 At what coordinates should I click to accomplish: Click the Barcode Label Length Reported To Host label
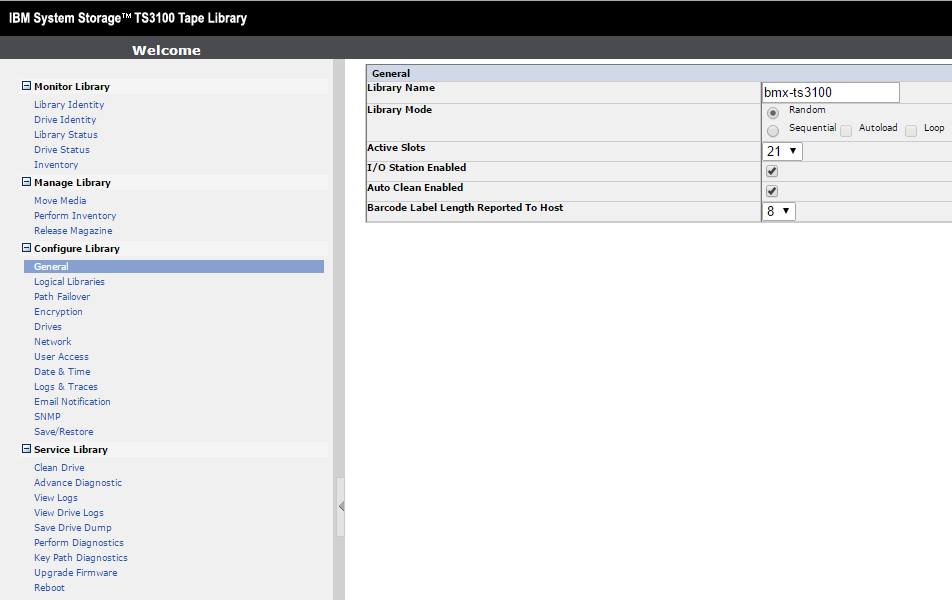465,208
